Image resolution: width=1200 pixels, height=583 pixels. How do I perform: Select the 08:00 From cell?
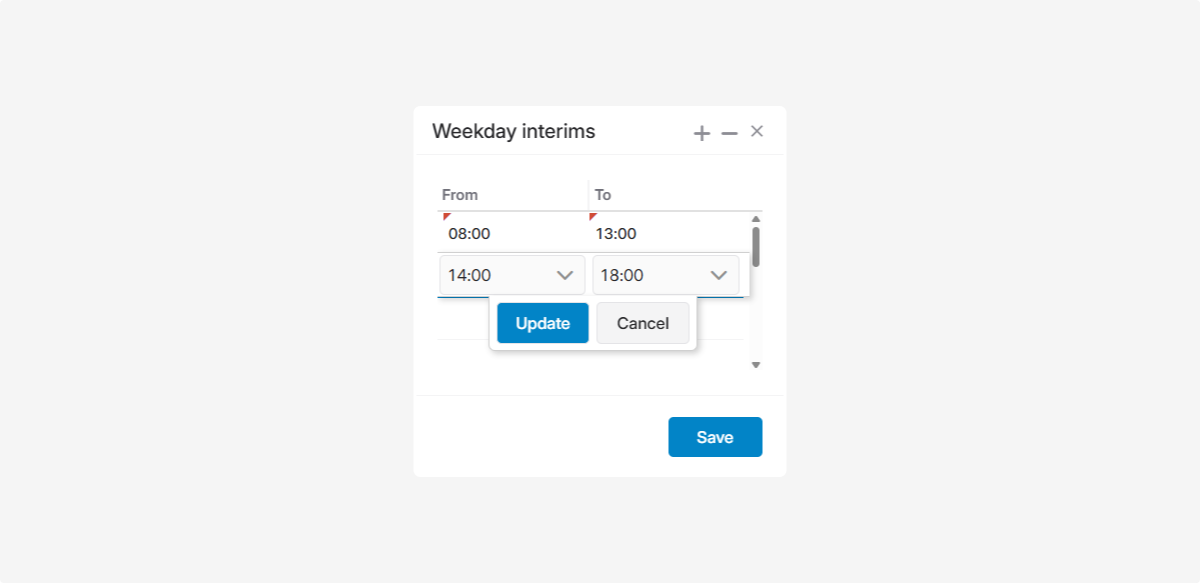[x=469, y=234]
